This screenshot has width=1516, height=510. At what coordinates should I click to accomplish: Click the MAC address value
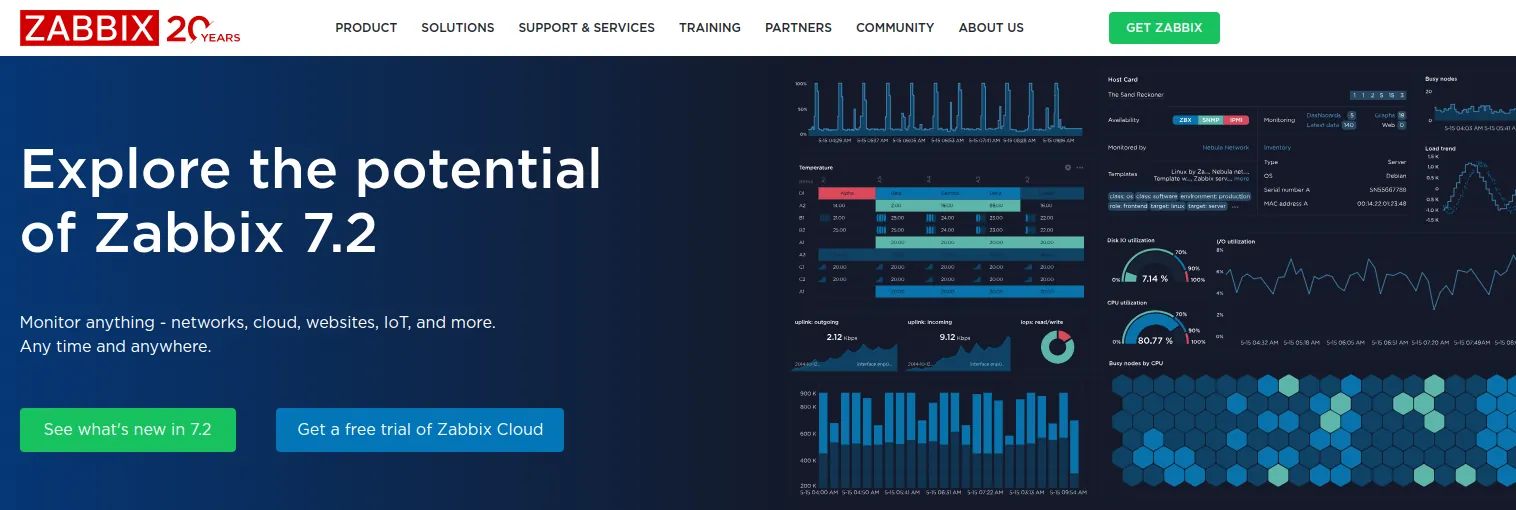[1381, 204]
